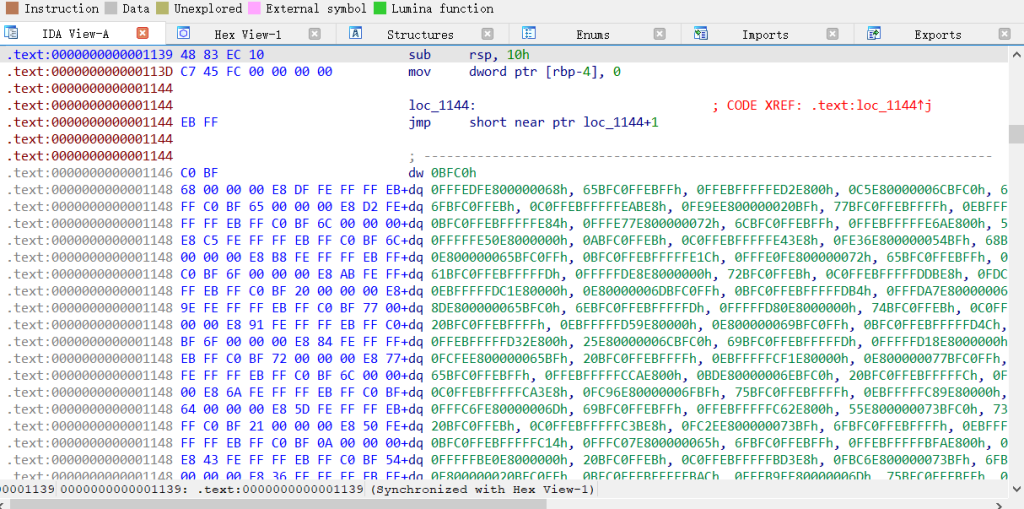Click the Structures tab icon
The width and height of the screenshot is (1024, 509).
355,34
